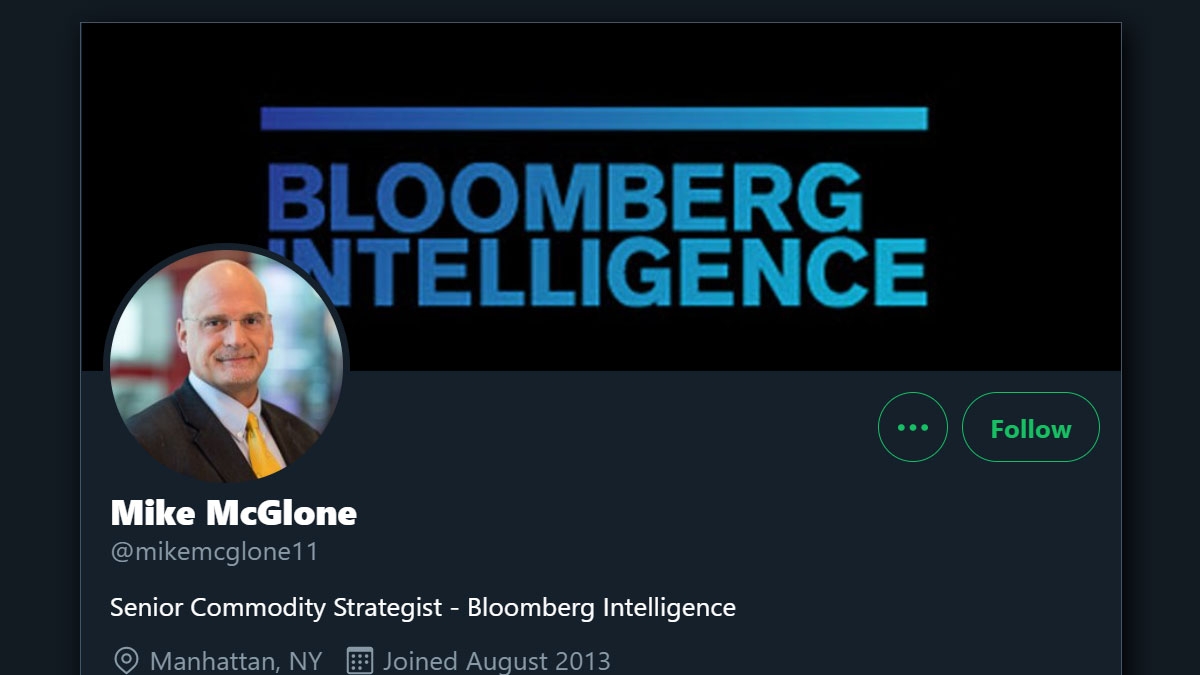This screenshot has width=1200, height=675.
Task: Tap the pin icon beside Manhattan, NY
Action: click(x=124, y=660)
